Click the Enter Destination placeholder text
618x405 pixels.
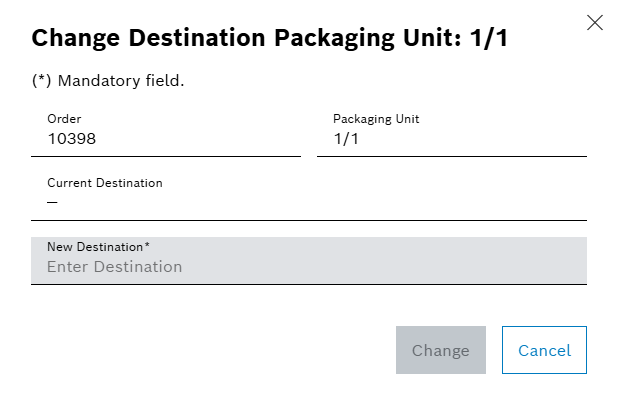click(x=115, y=267)
